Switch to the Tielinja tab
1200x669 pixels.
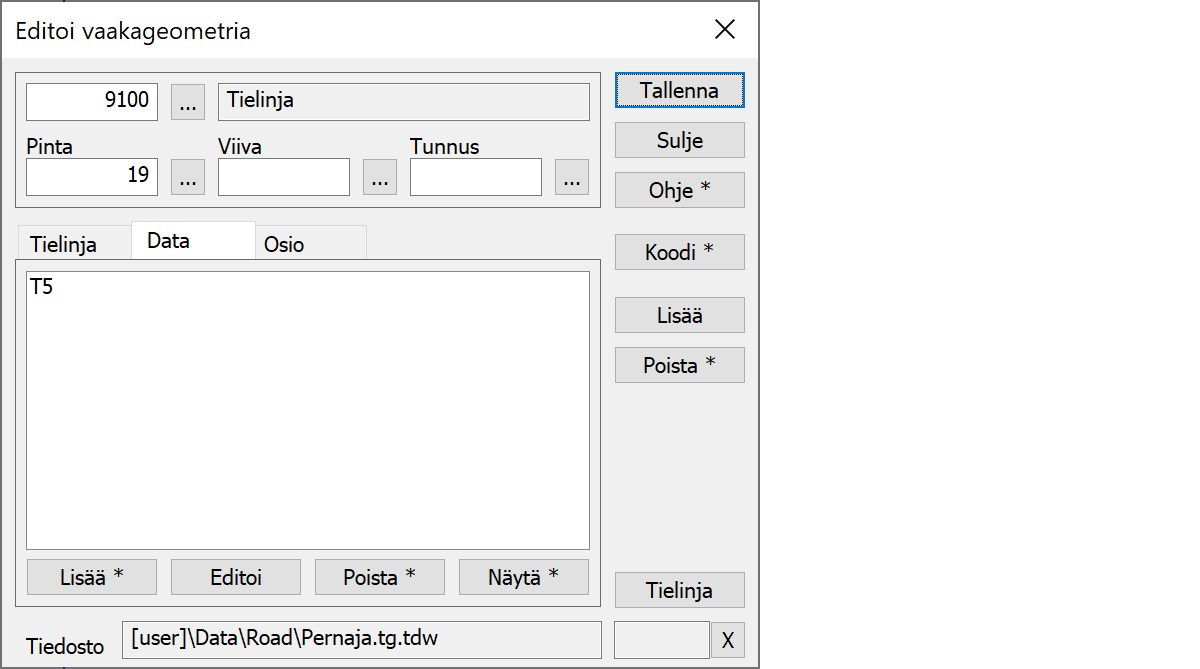click(64, 244)
